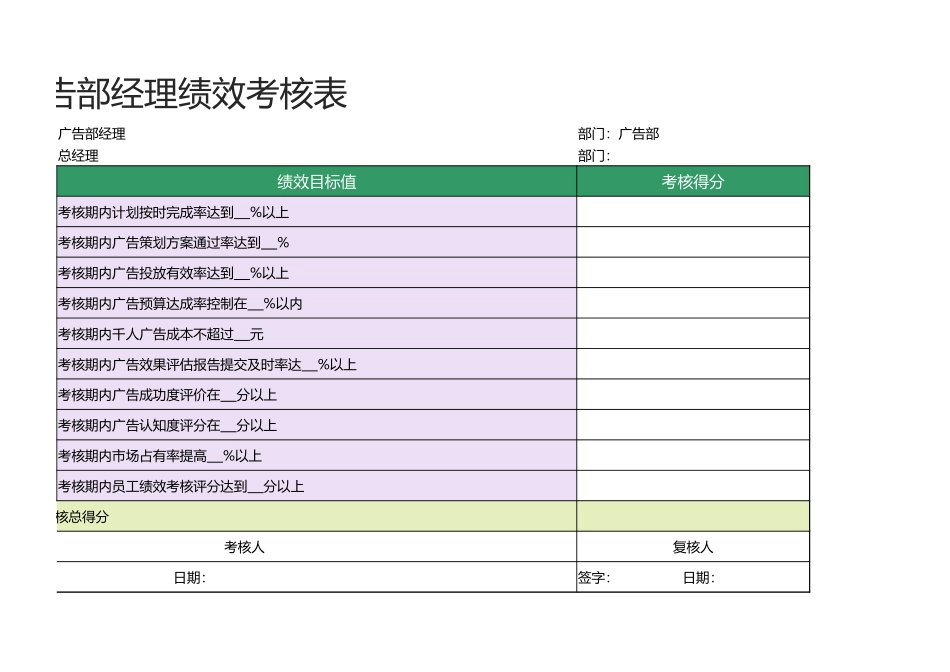
Task: Click the score cell for 广告效果评估报告
Action: tap(692, 364)
